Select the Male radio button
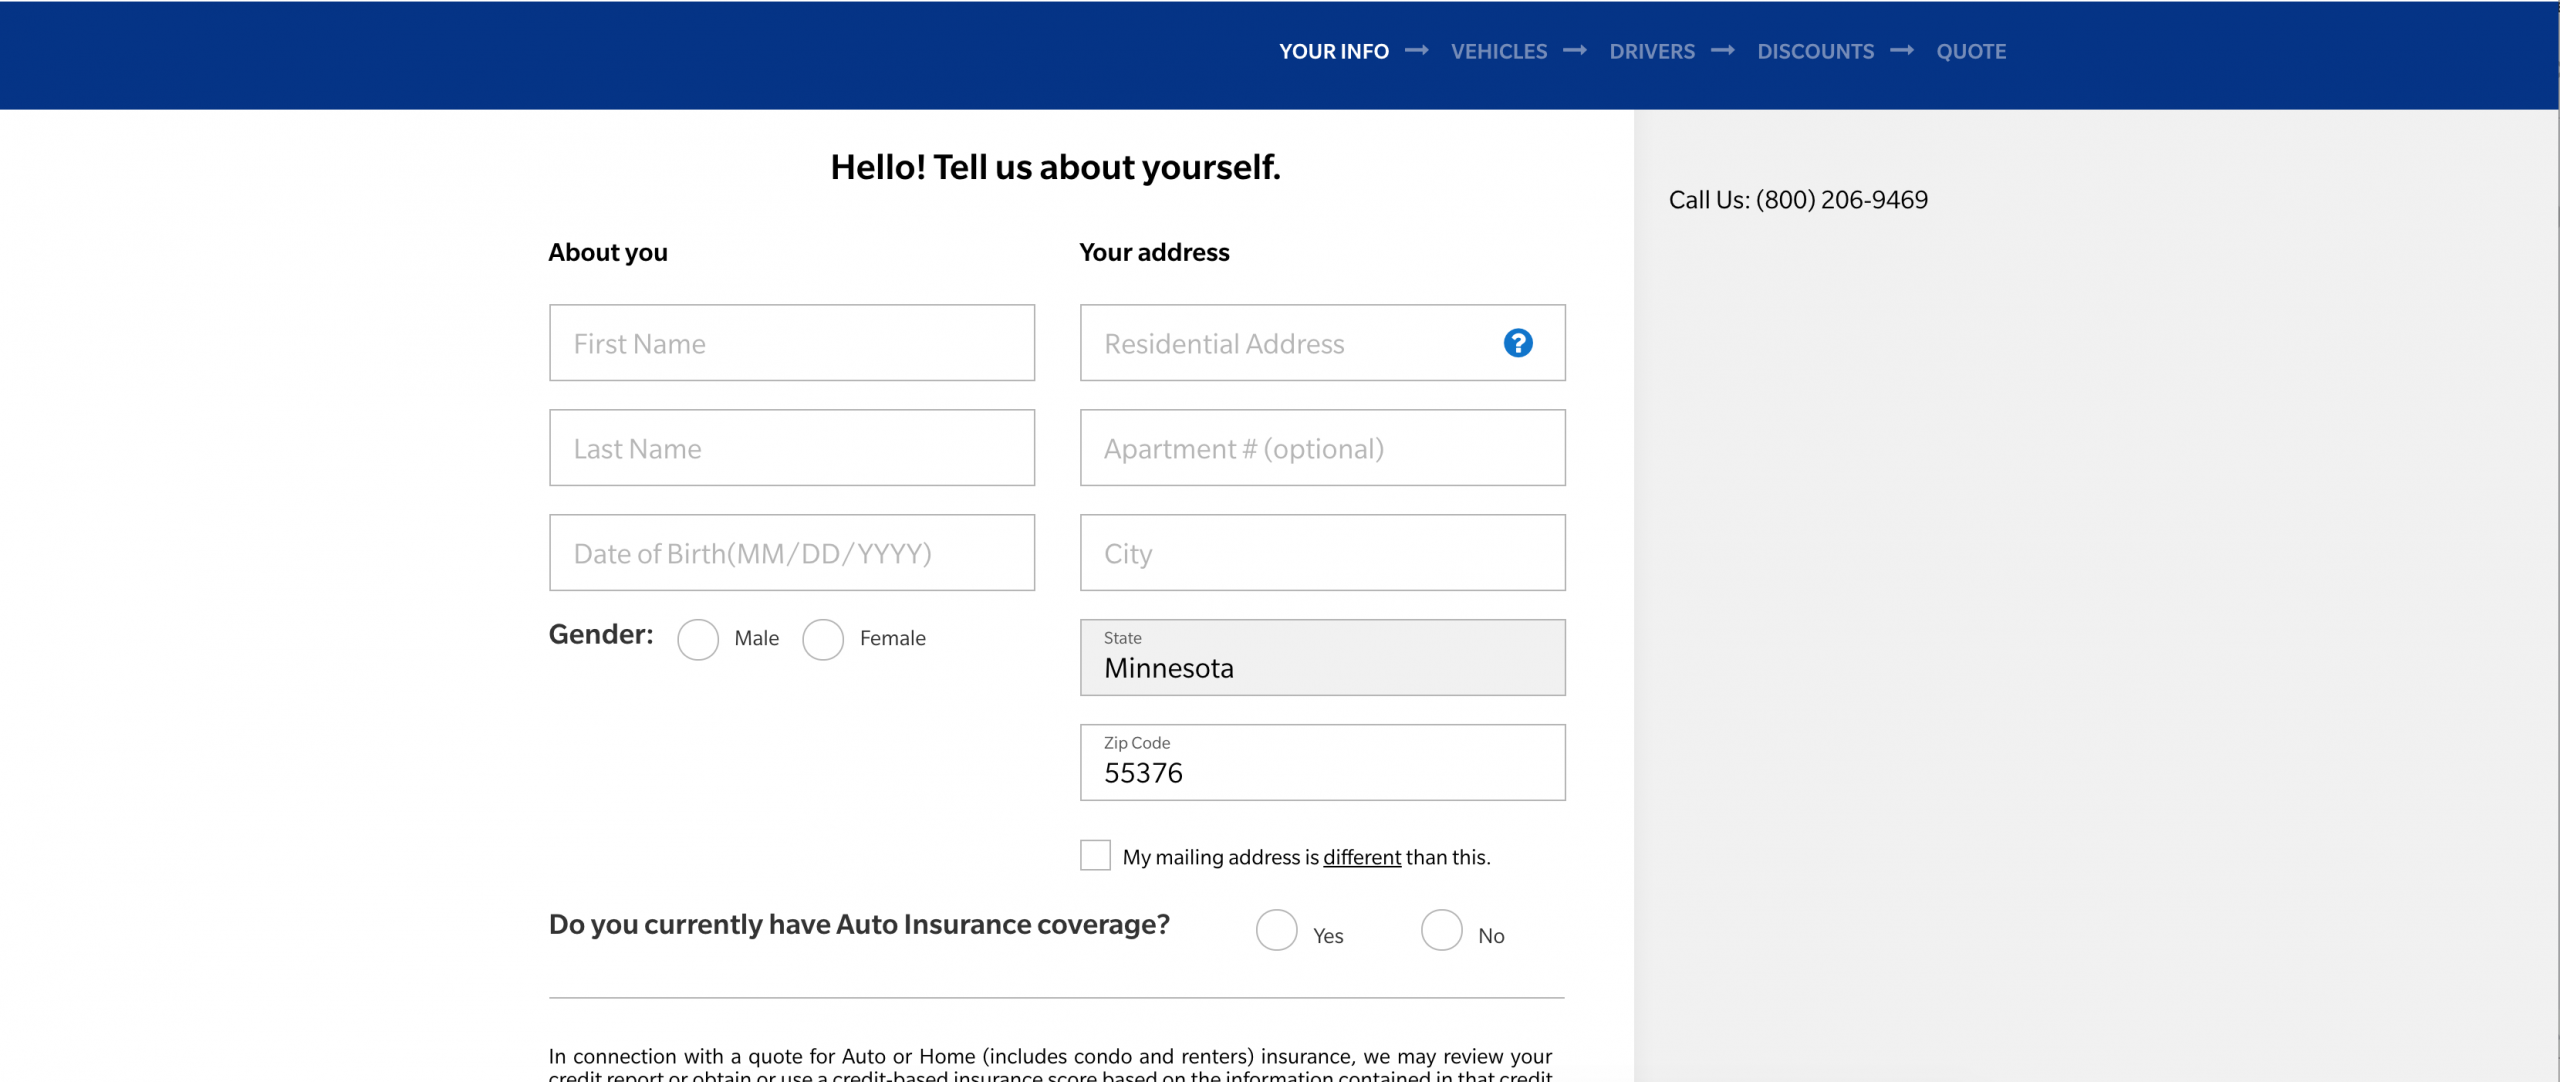This screenshot has height=1082, width=2560. click(x=694, y=638)
